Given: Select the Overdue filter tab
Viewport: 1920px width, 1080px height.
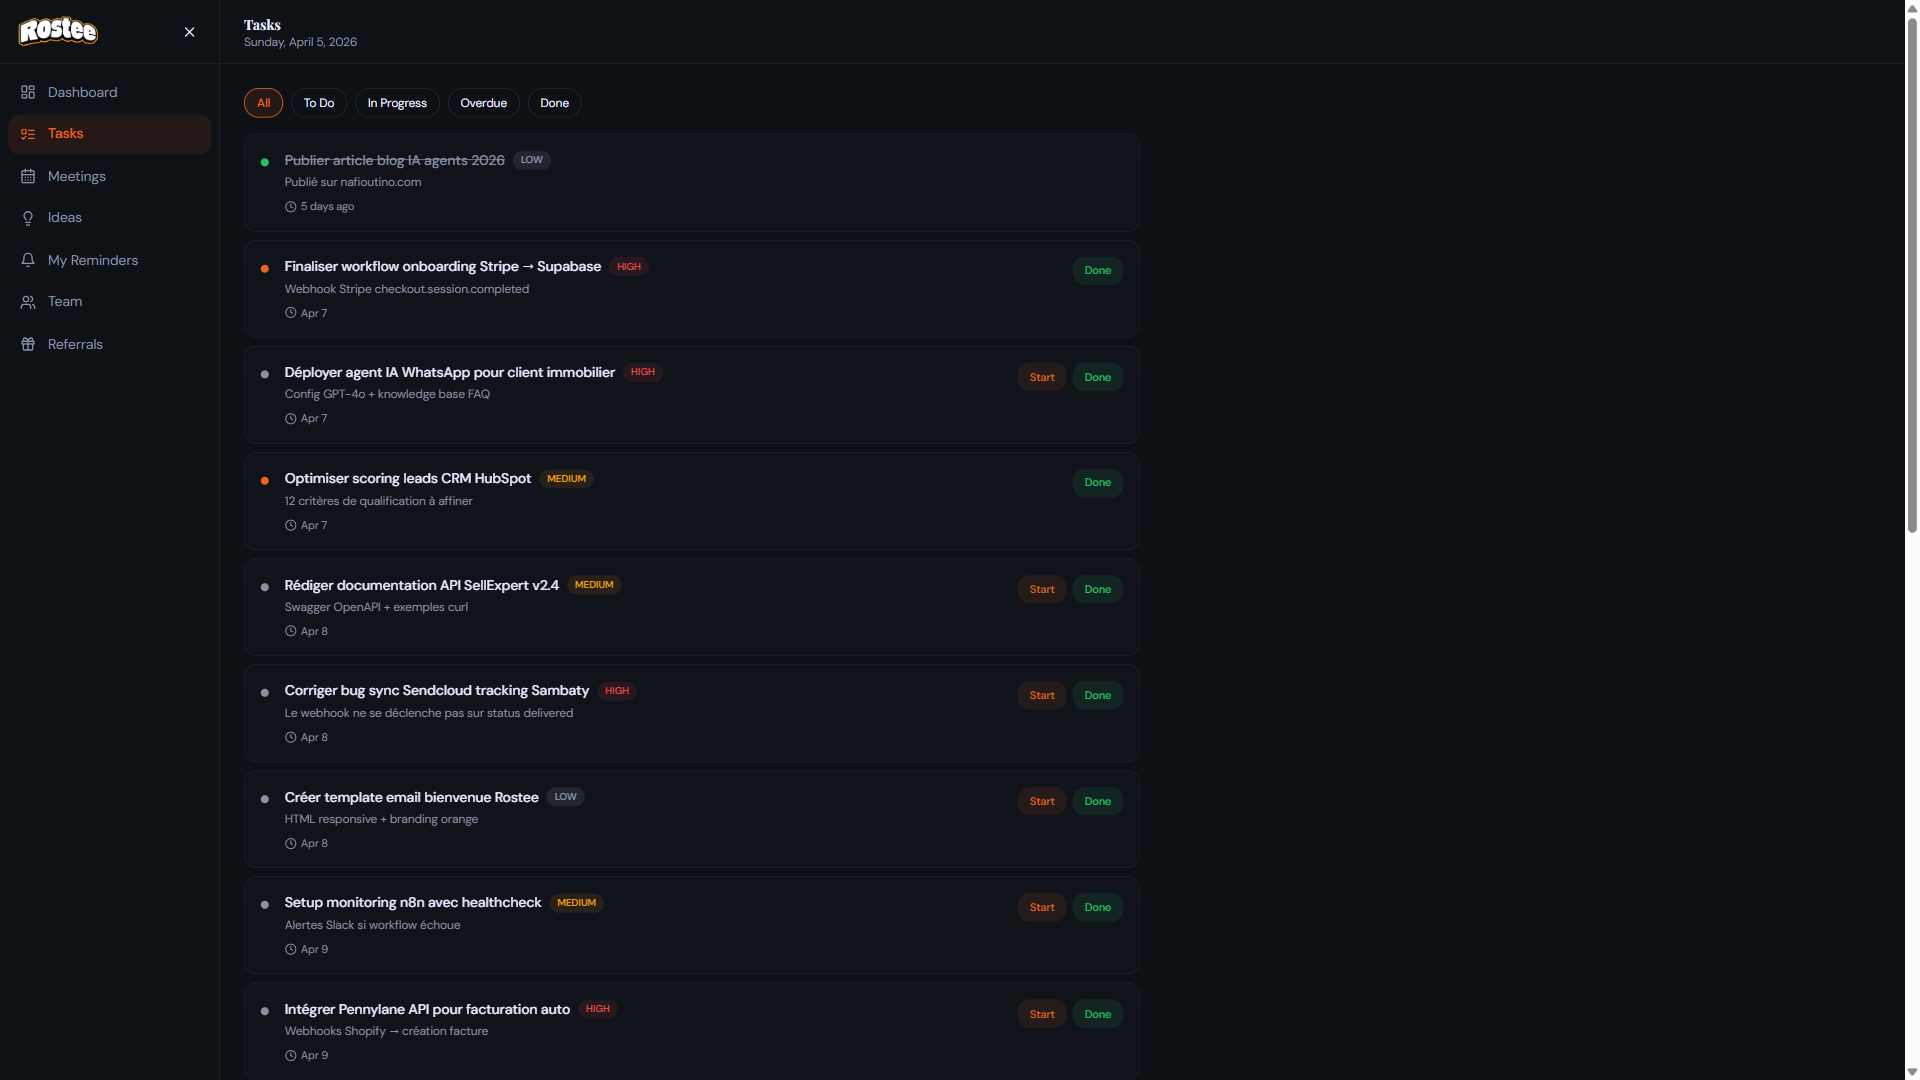Looking at the screenshot, I should tap(483, 103).
